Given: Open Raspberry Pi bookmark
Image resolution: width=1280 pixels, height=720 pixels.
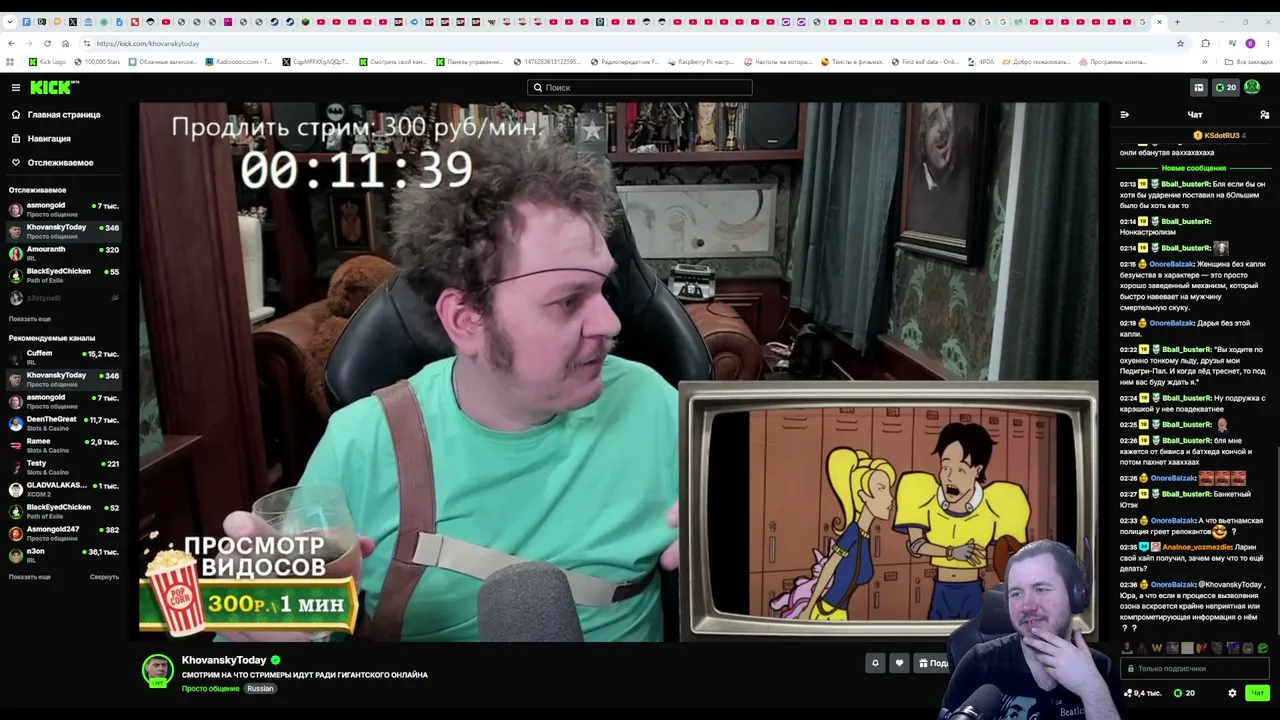Looking at the screenshot, I should [702, 62].
